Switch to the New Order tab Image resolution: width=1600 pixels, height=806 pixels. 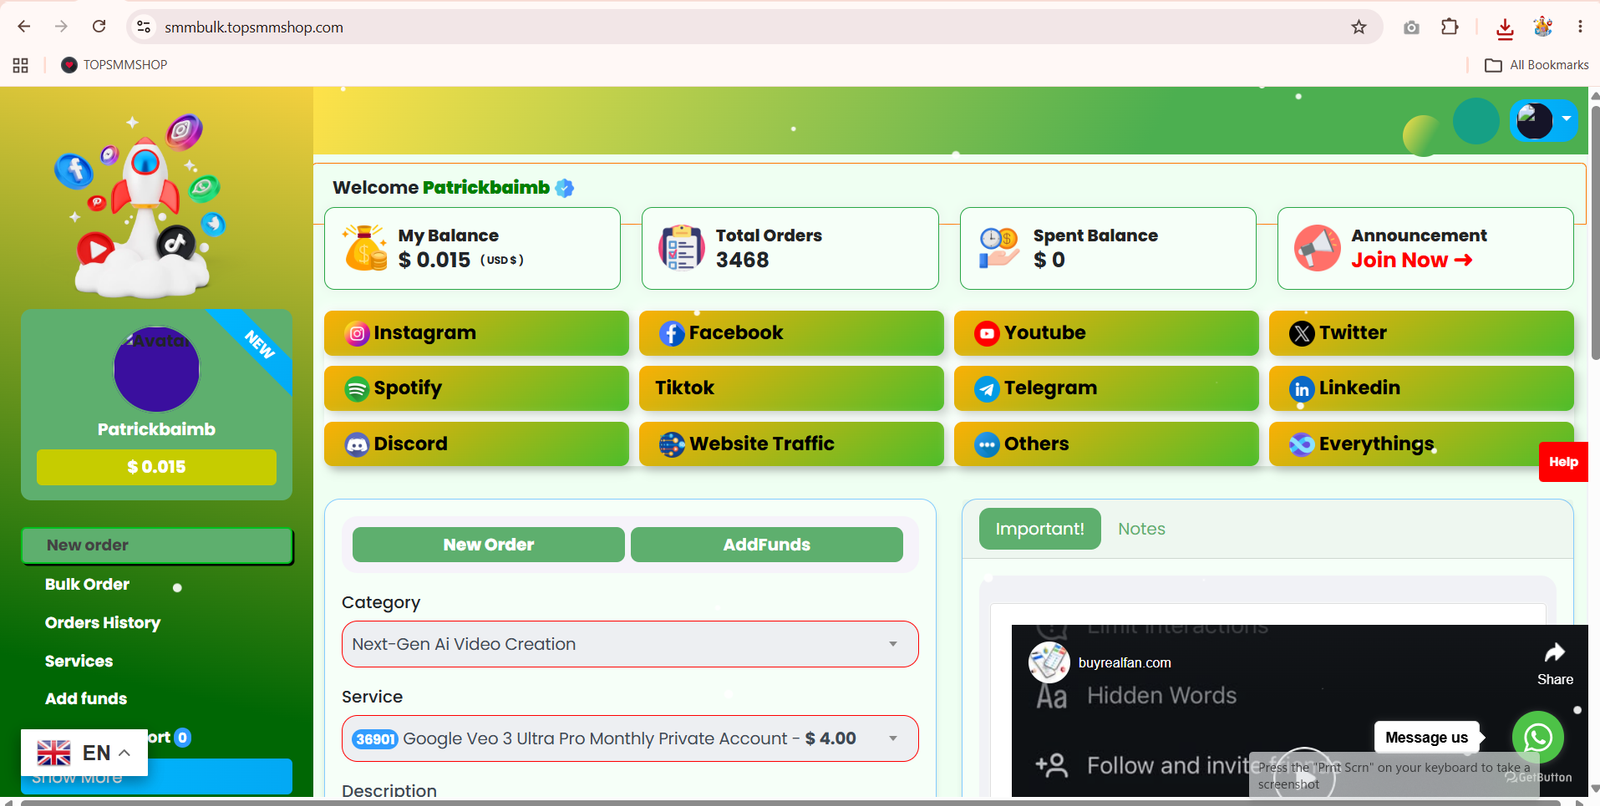coord(489,545)
